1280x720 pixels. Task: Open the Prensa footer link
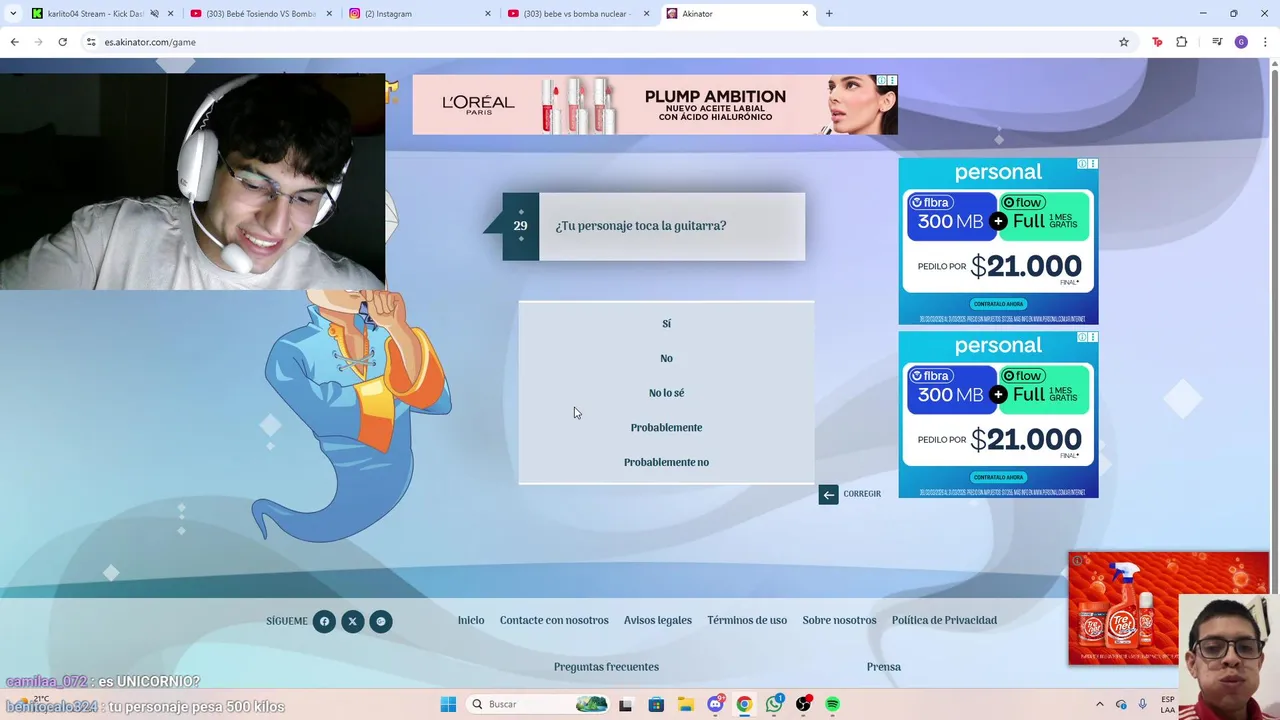tap(884, 667)
